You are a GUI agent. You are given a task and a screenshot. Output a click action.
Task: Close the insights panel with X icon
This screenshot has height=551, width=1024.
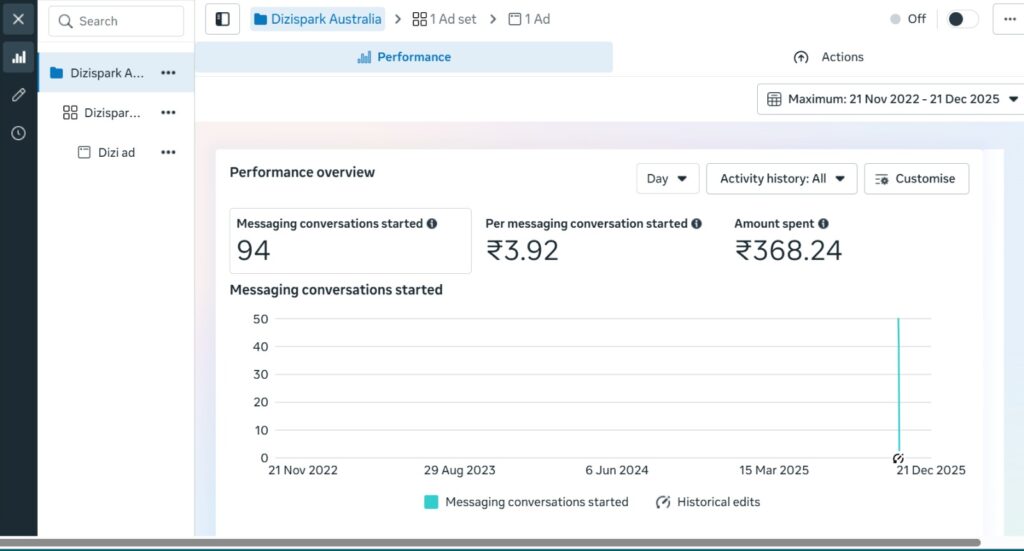pyautogui.click(x=18, y=19)
